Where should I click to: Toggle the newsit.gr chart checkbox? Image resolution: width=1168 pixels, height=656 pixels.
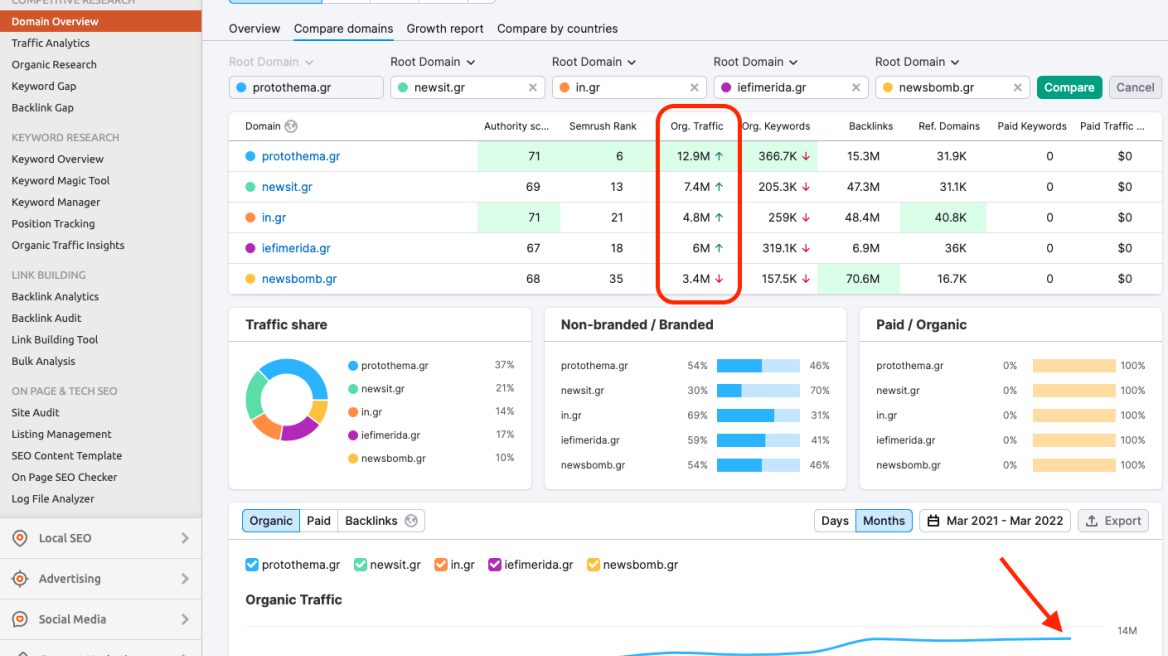pyautogui.click(x=361, y=565)
